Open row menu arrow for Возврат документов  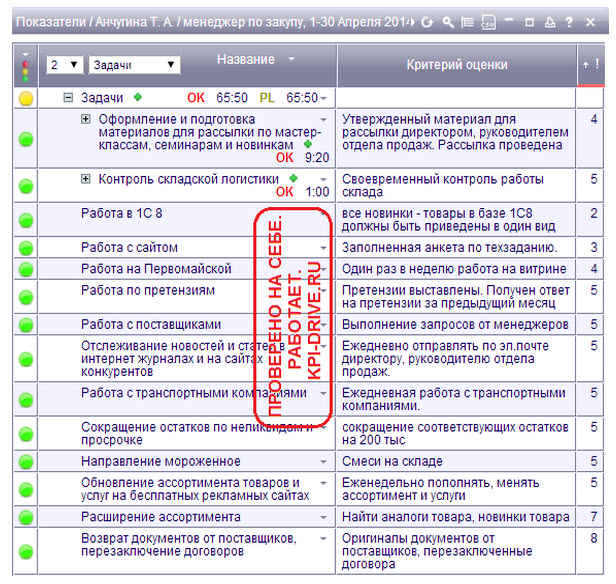323,538
